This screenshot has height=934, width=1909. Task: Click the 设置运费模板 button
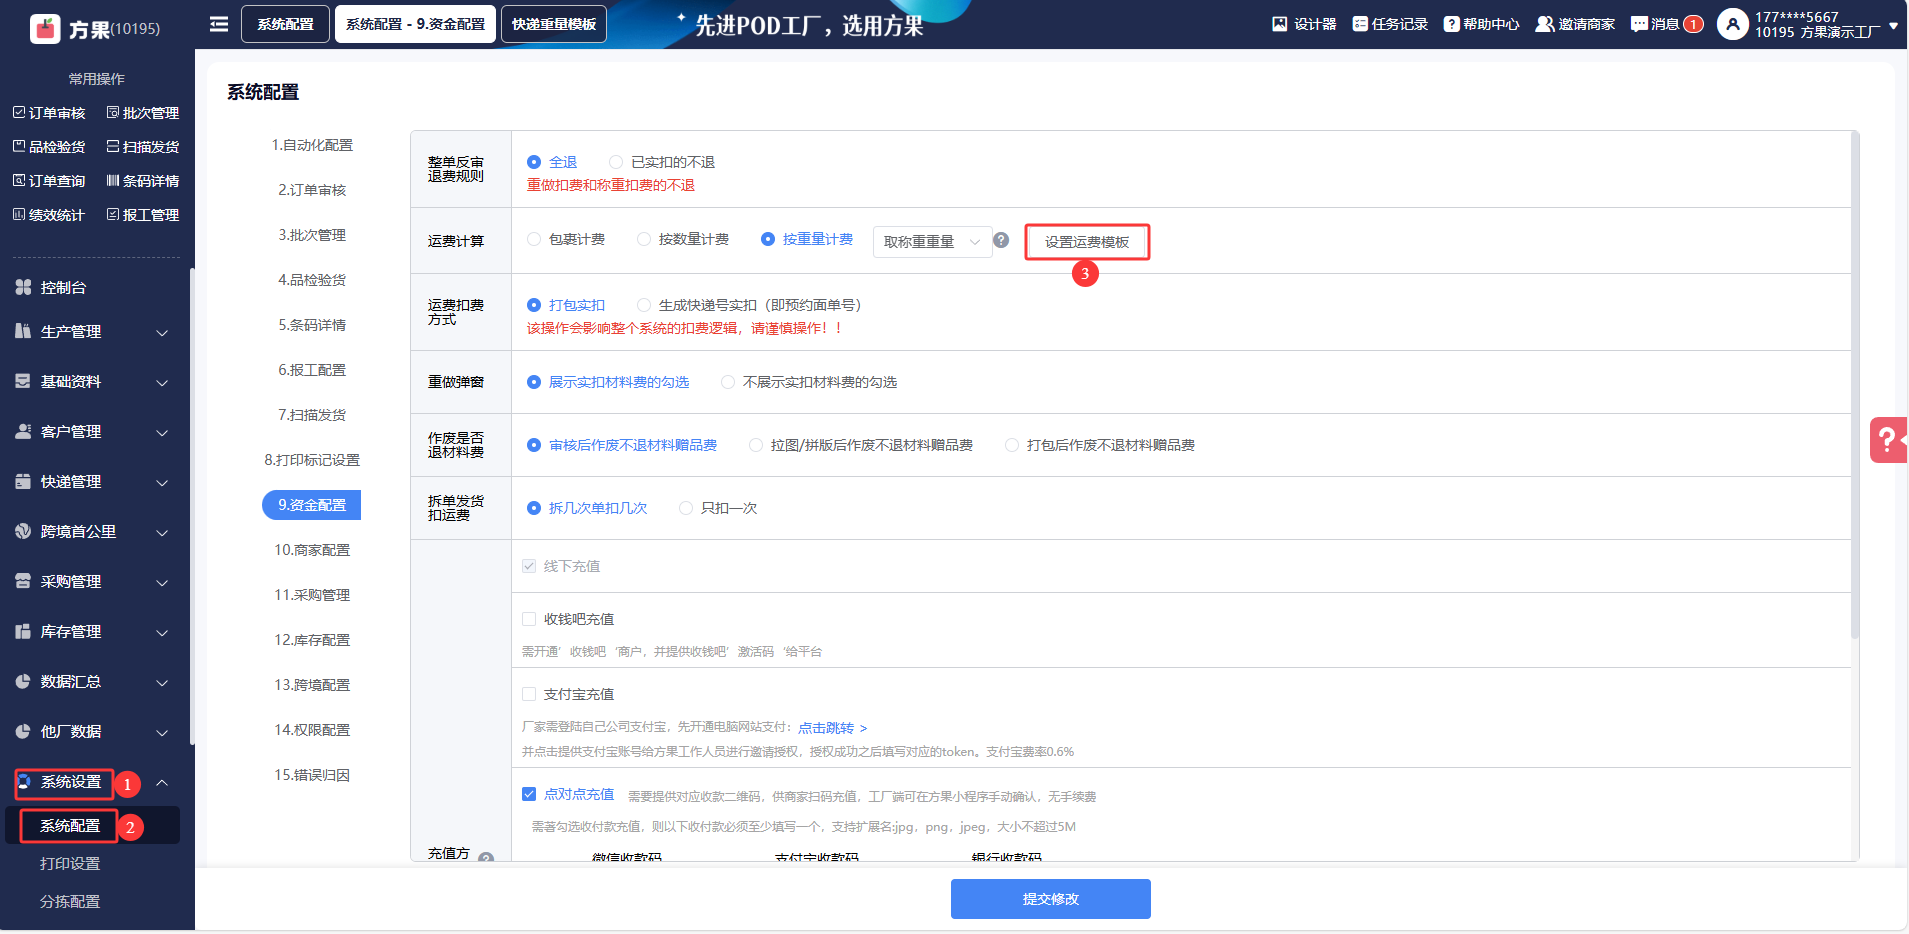1087,242
